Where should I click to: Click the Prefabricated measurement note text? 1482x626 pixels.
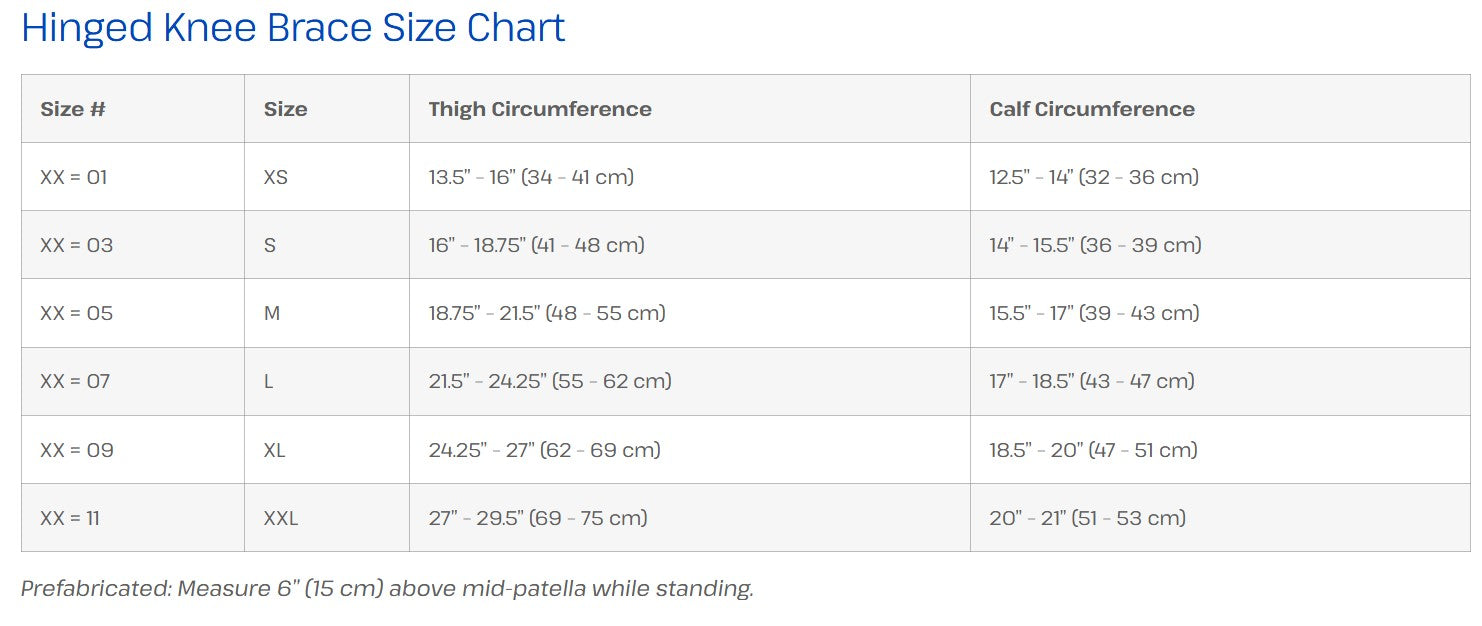pyautogui.click(x=387, y=588)
